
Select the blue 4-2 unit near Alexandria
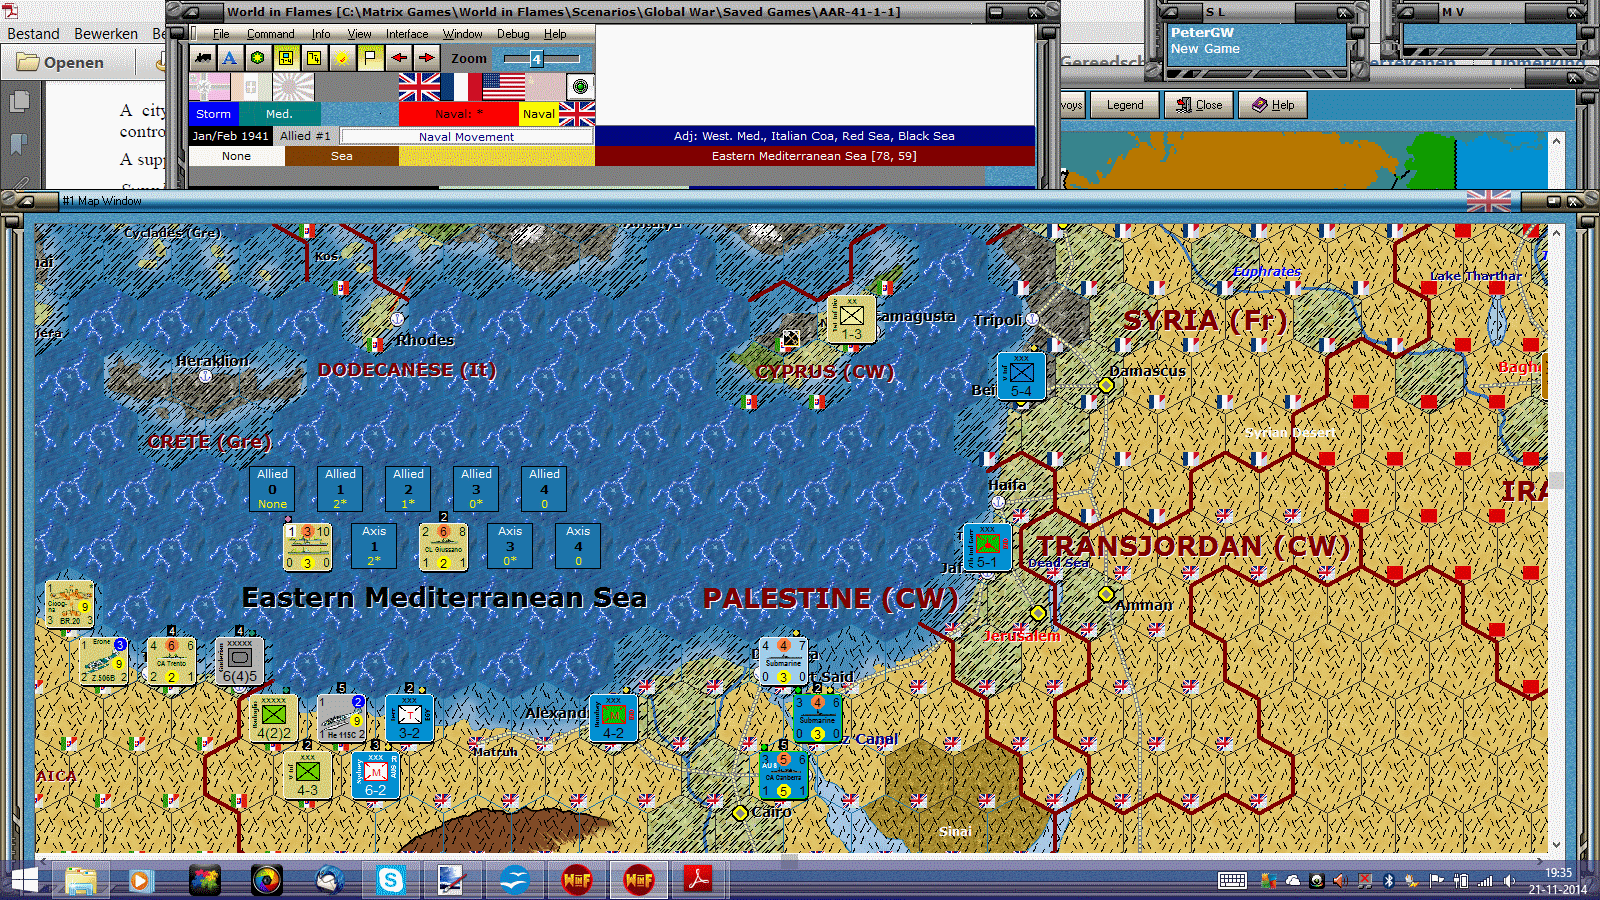[613, 718]
